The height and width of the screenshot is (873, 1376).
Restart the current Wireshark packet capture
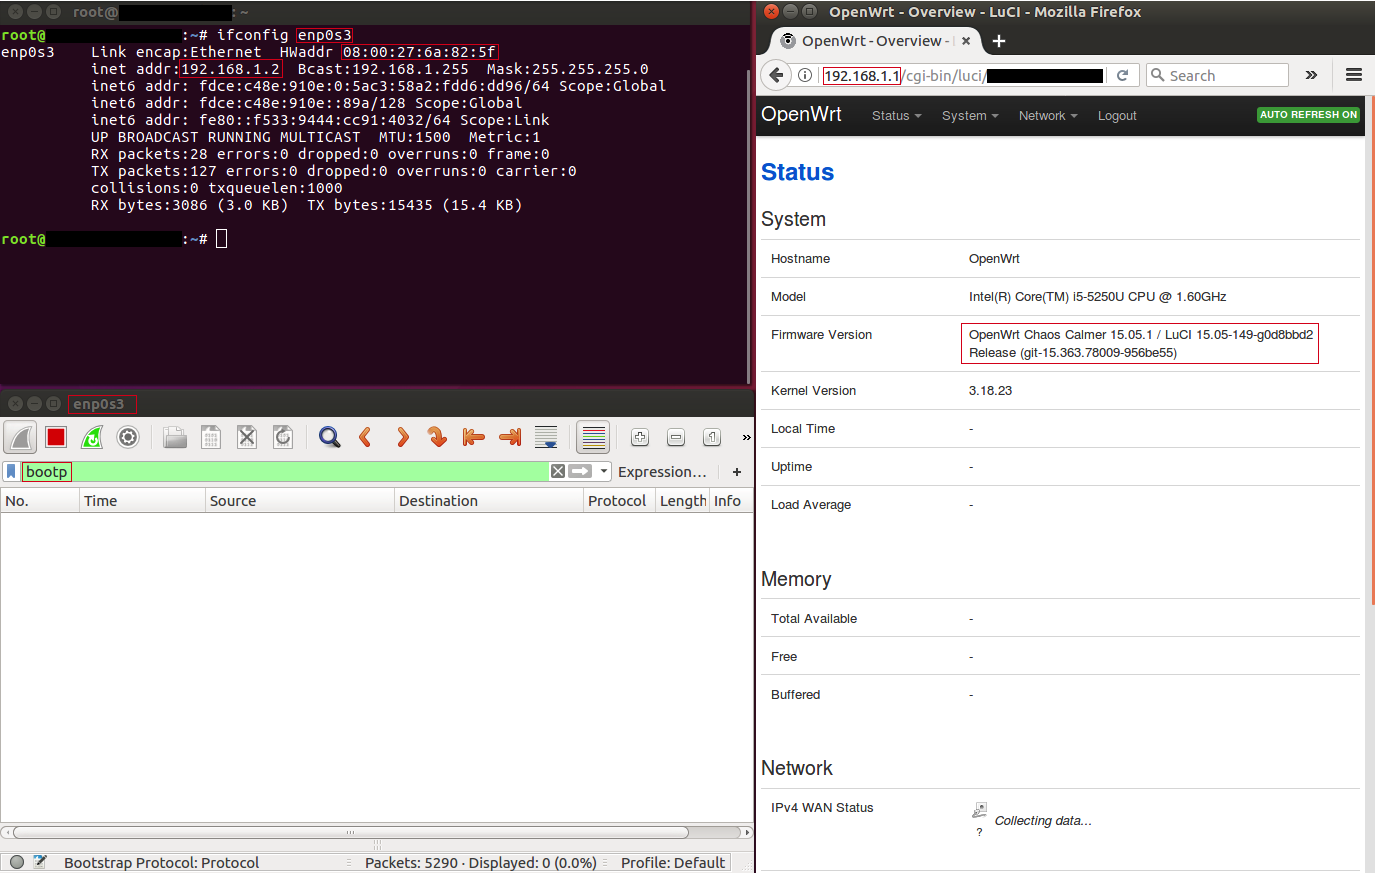(x=92, y=437)
